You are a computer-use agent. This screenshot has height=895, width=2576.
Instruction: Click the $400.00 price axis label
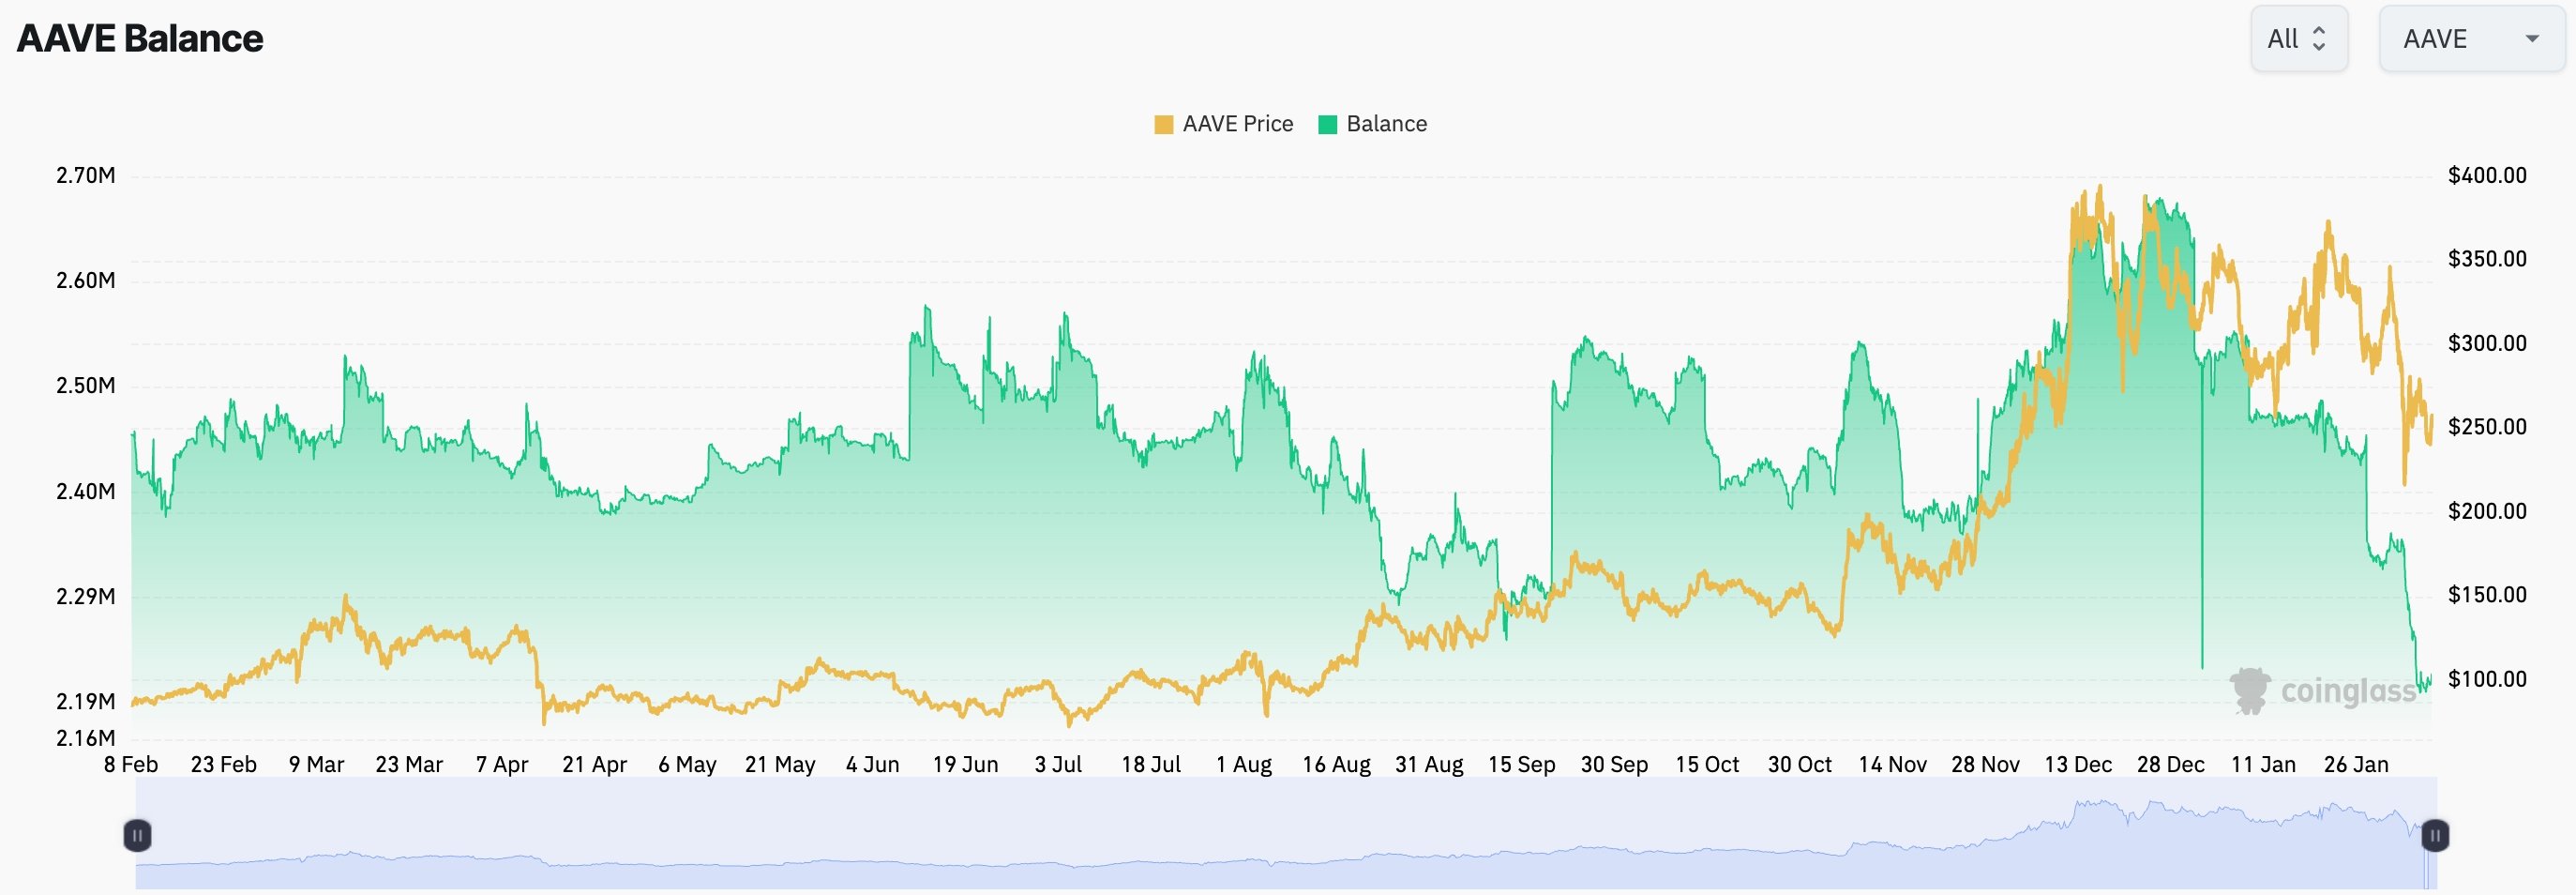(2487, 175)
